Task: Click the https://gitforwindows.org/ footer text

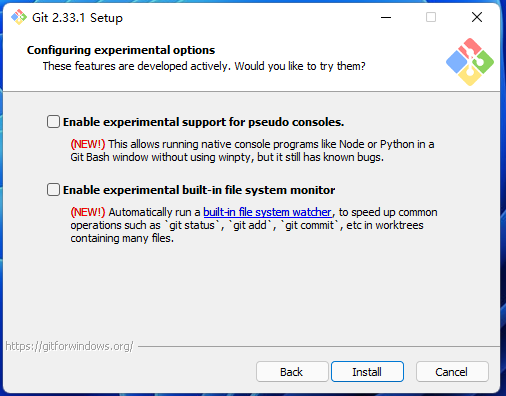Action: [x=69, y=346]
